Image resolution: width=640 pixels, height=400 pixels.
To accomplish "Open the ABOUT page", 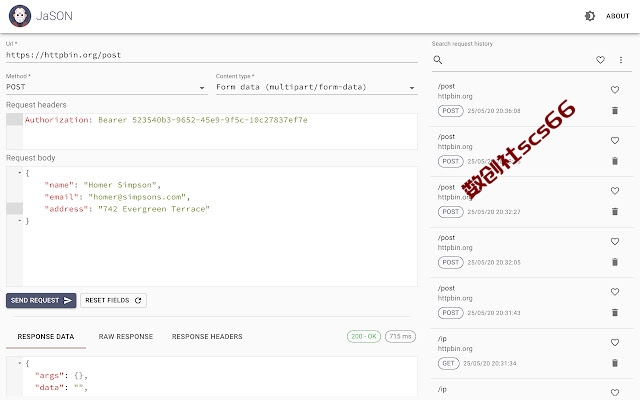I will (618, 16).
